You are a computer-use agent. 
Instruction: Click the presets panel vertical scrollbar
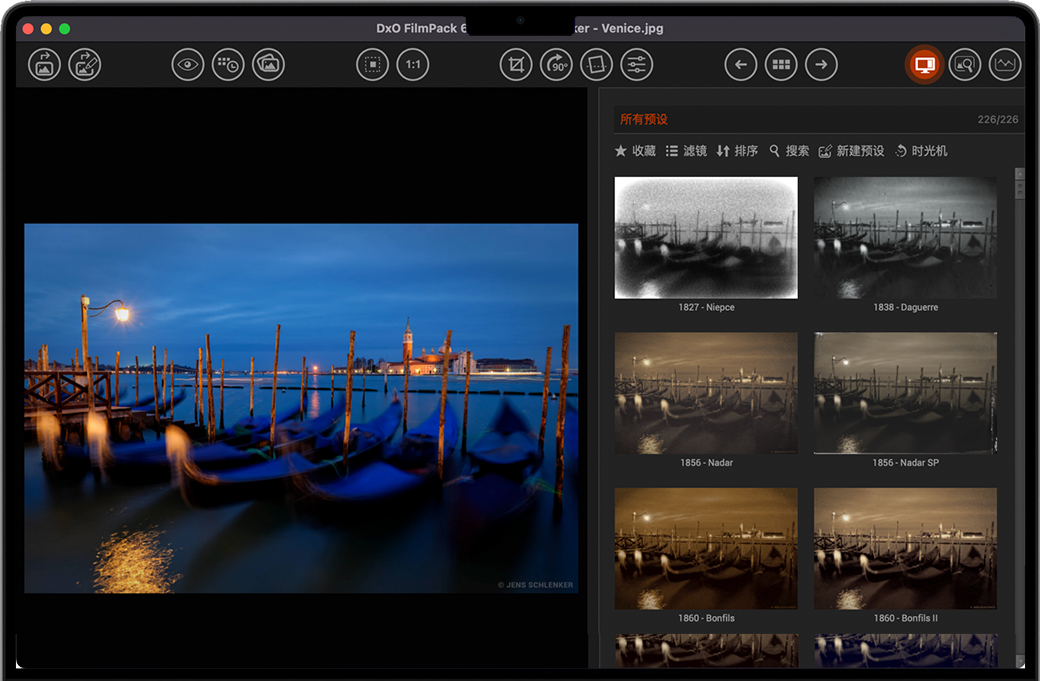pos(1019,400)
